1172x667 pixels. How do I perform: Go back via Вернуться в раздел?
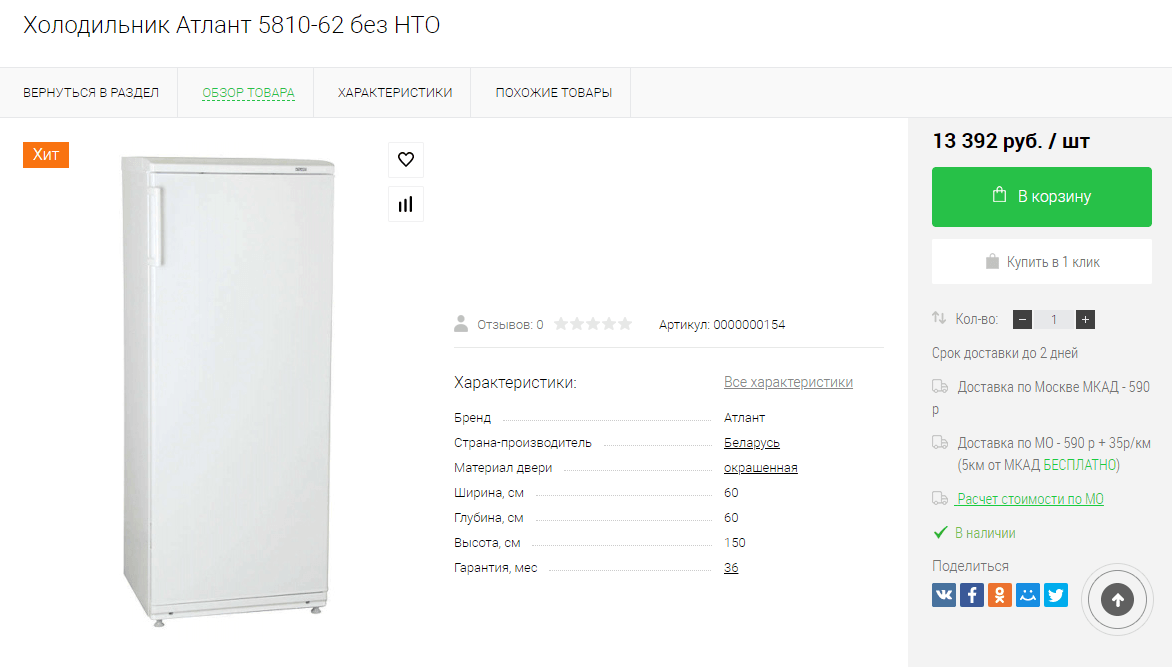tap(91, 93)
